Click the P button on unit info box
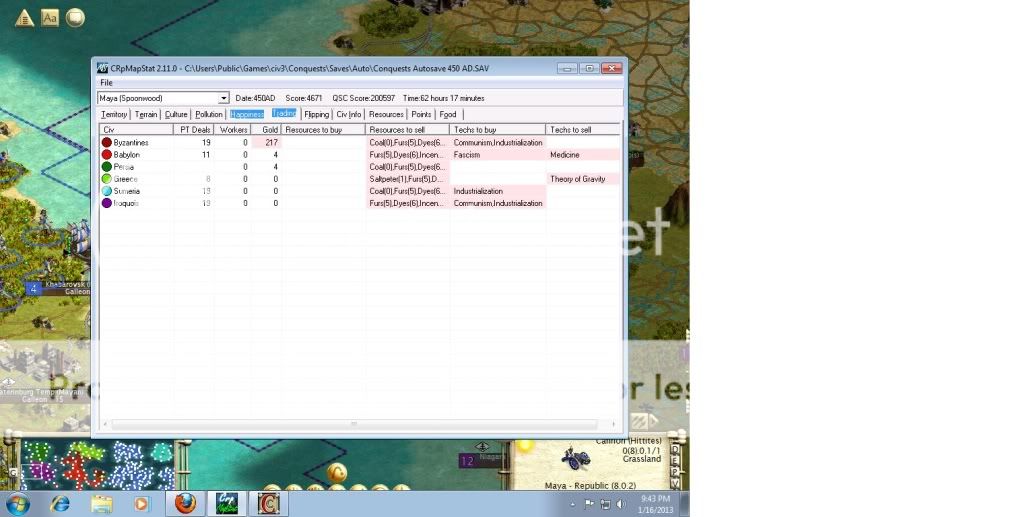 point(676,471)
